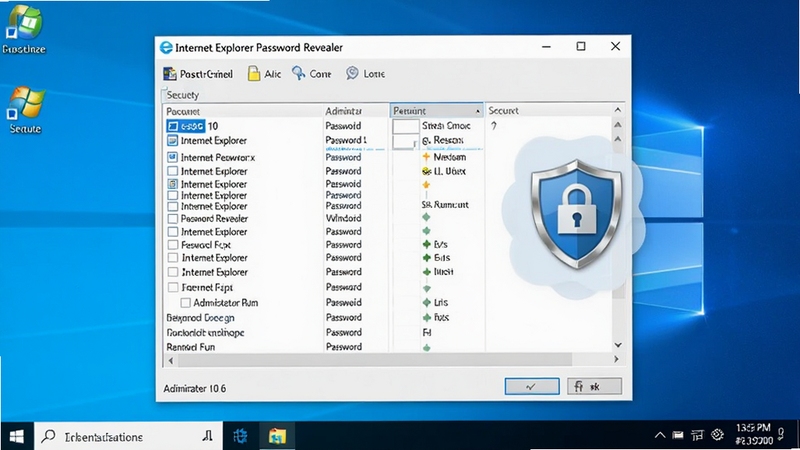Show hidden tray icons with the chevron
The width and height of the screenshot is (800, 450).
click(660, 435)
